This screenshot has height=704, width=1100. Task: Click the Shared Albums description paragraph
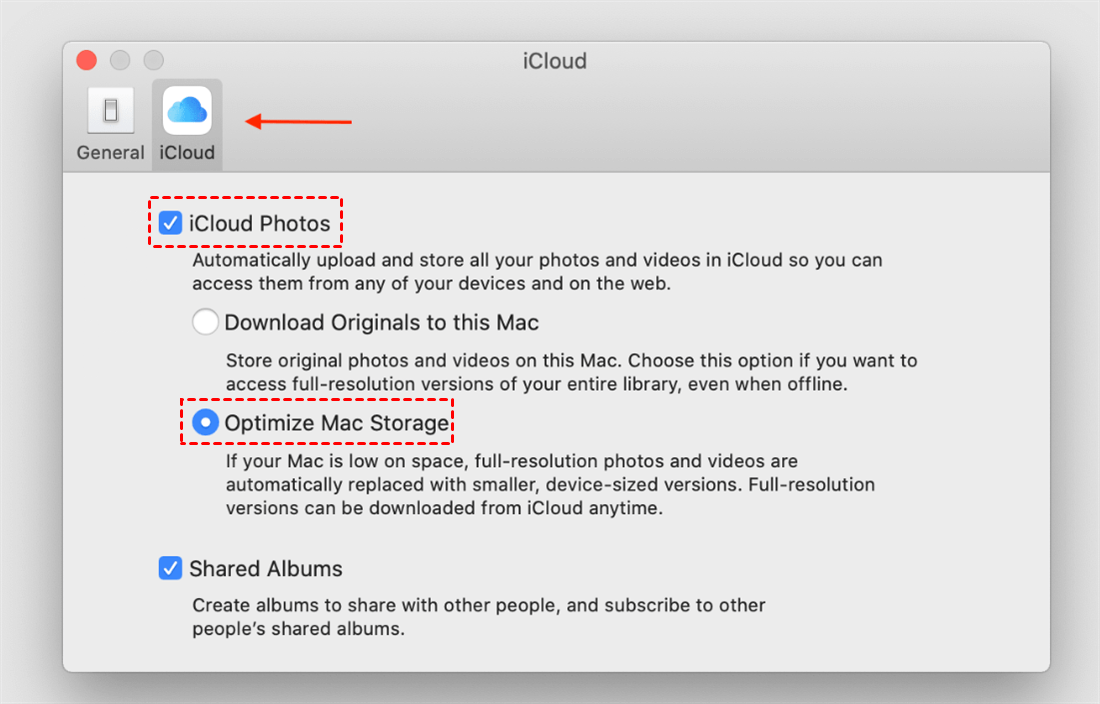[x=478, y=617]
